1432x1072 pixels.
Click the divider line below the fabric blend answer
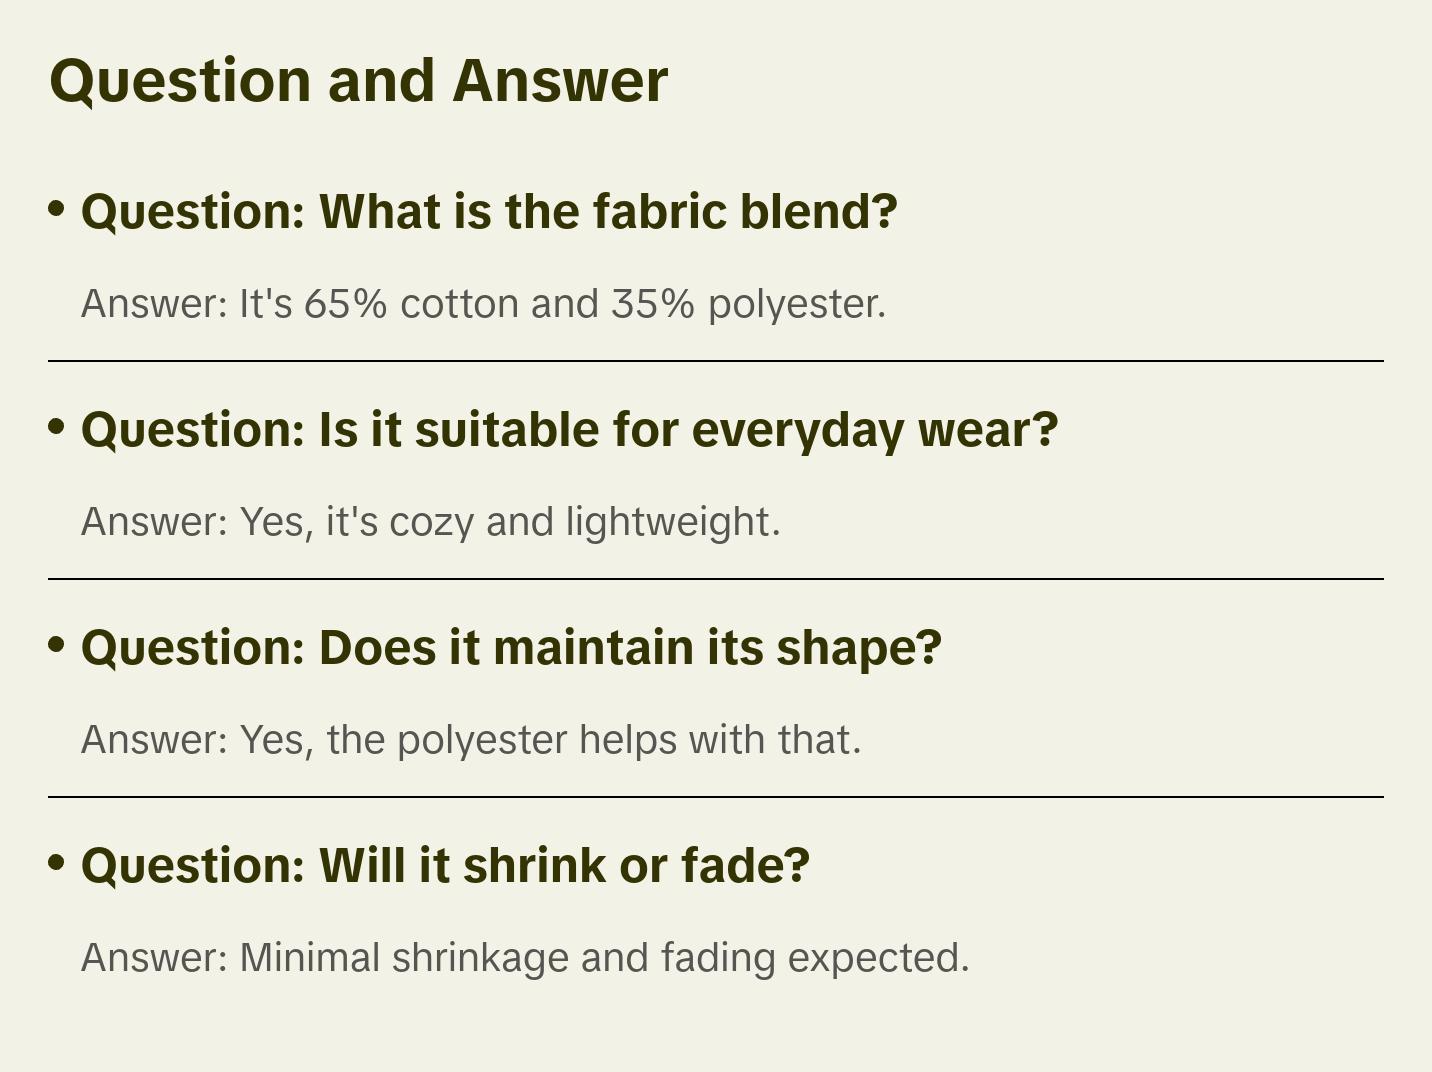716,361
